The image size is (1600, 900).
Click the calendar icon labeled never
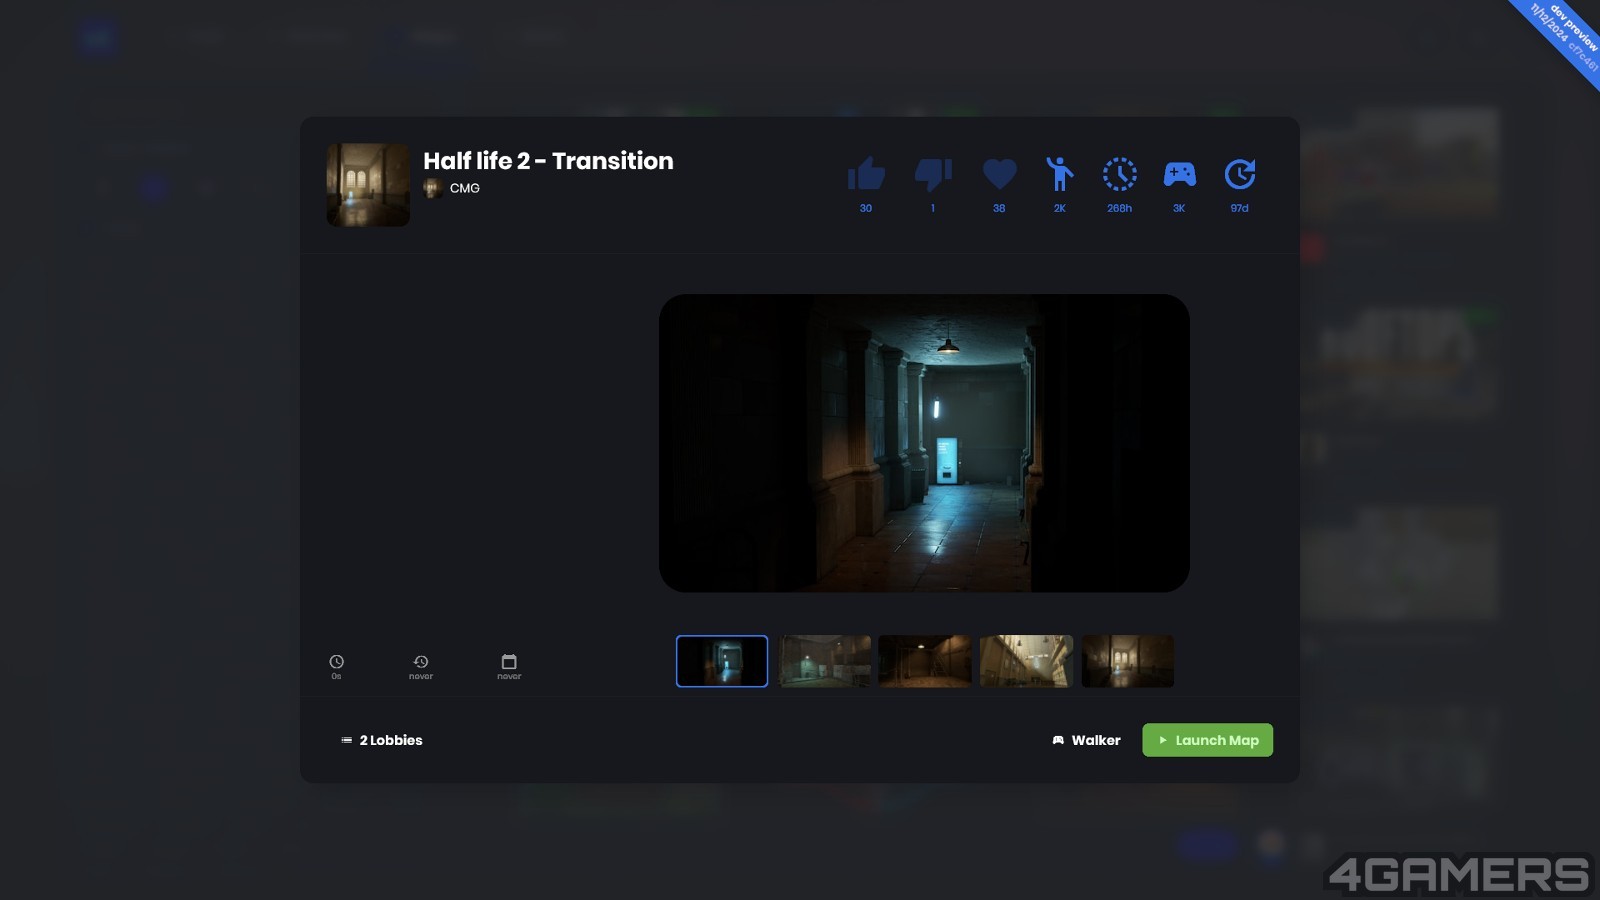(509, 662)
